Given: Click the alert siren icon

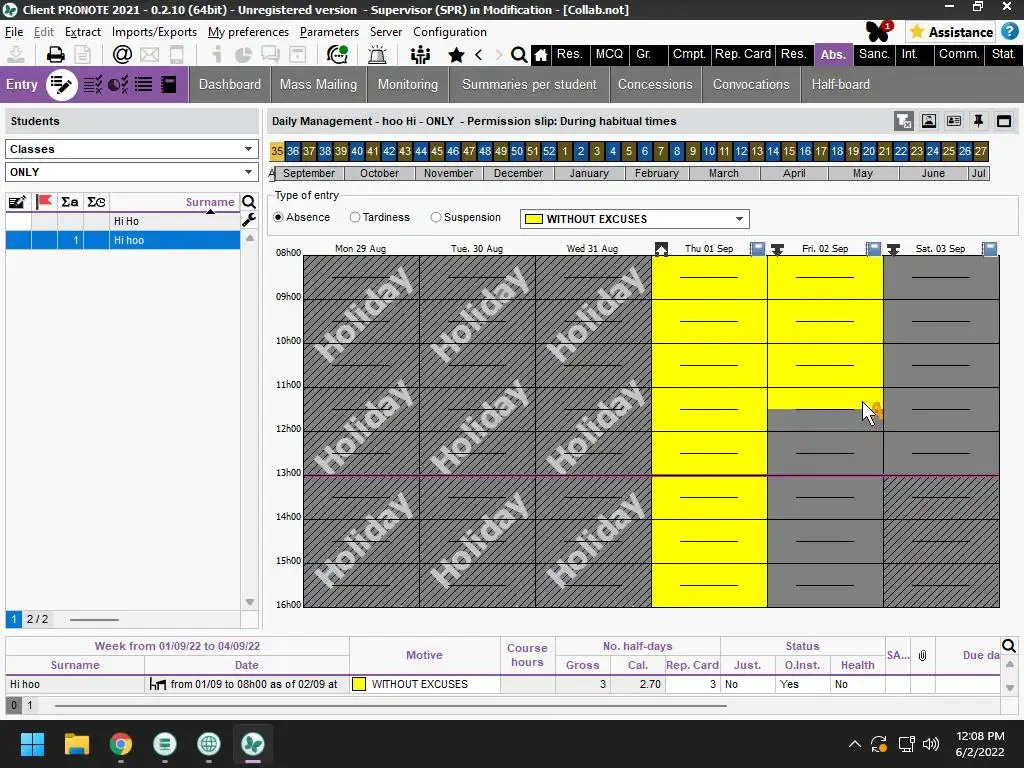Looking at the screenshot, I should click(377, 54).
